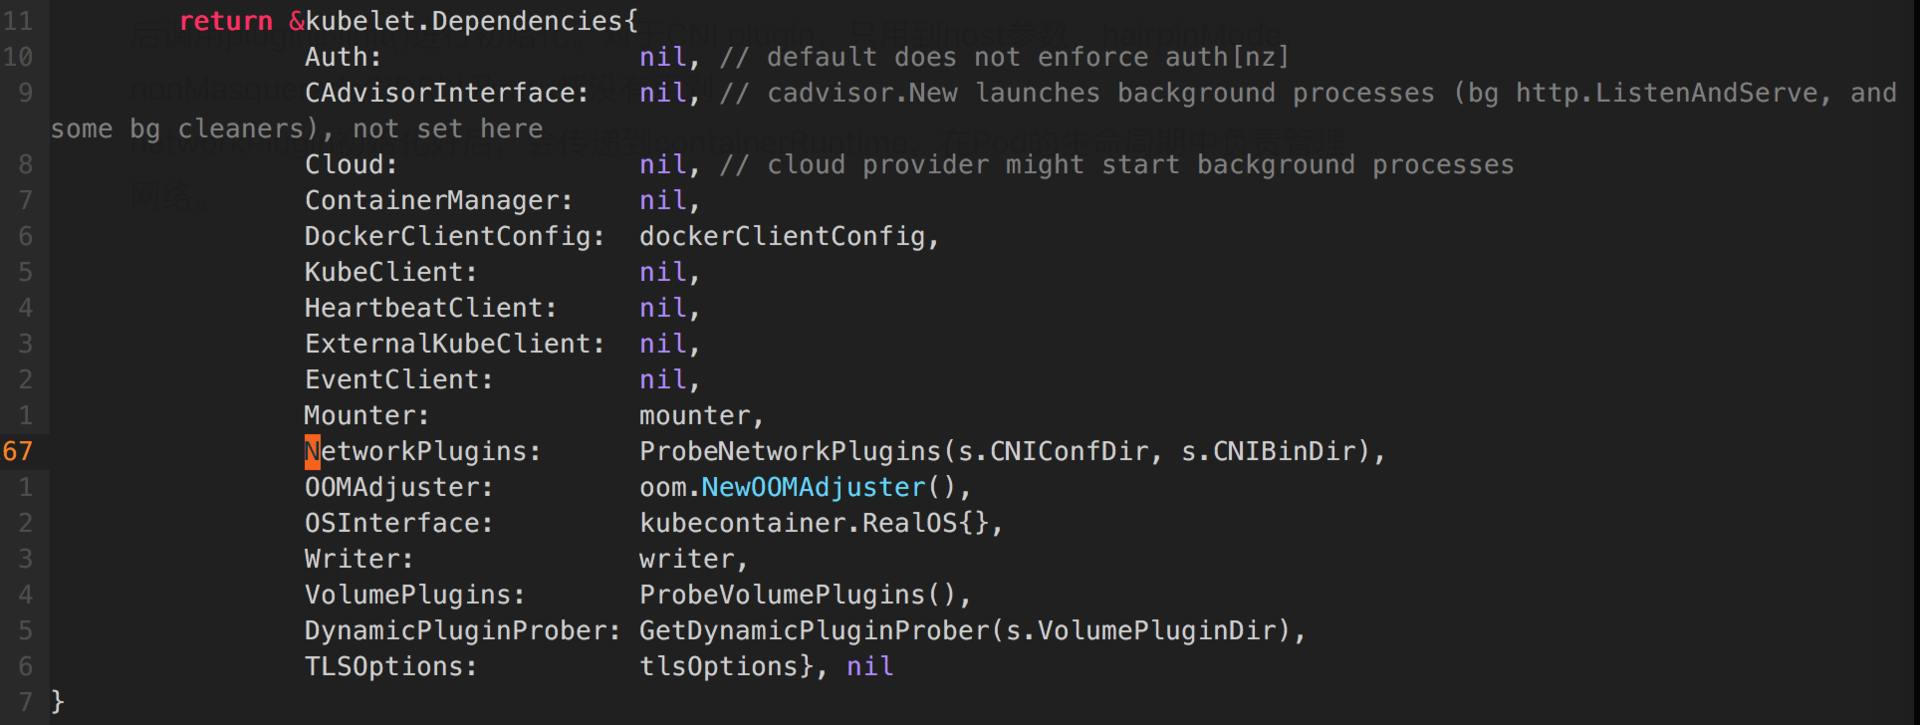Image resolution: width=1920 pixels, height=725 pixels.
Task: Click the orange current line number 67
Action: 18,452
